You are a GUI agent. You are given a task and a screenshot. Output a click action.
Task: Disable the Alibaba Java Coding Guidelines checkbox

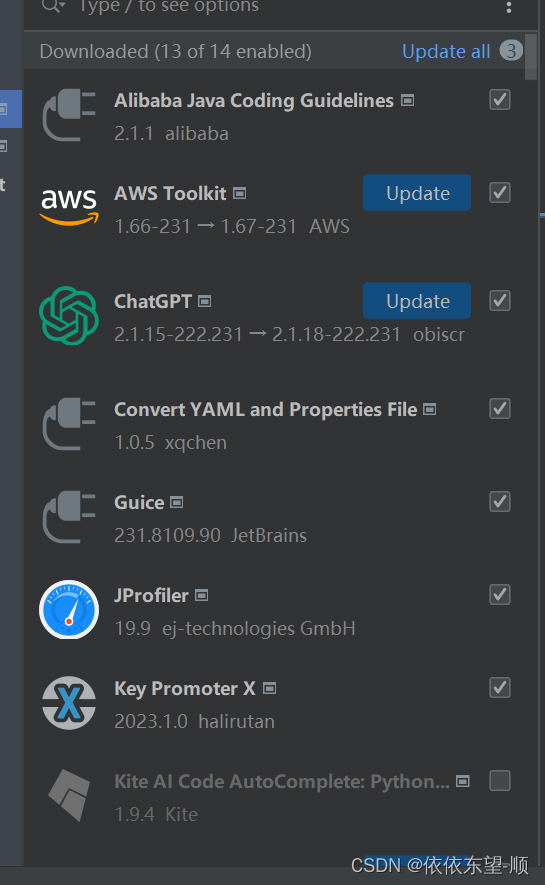click(x=500, y=100)
